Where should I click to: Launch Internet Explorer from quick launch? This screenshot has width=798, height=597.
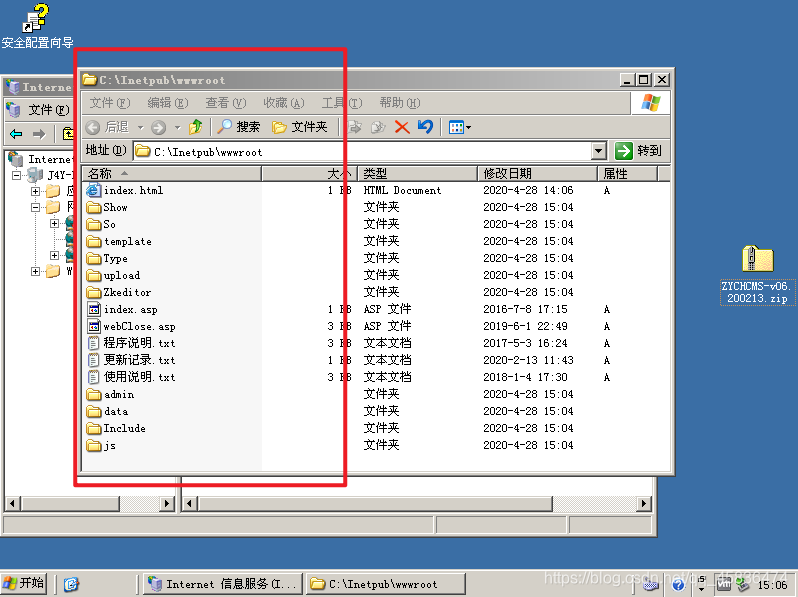pos(71,584)
